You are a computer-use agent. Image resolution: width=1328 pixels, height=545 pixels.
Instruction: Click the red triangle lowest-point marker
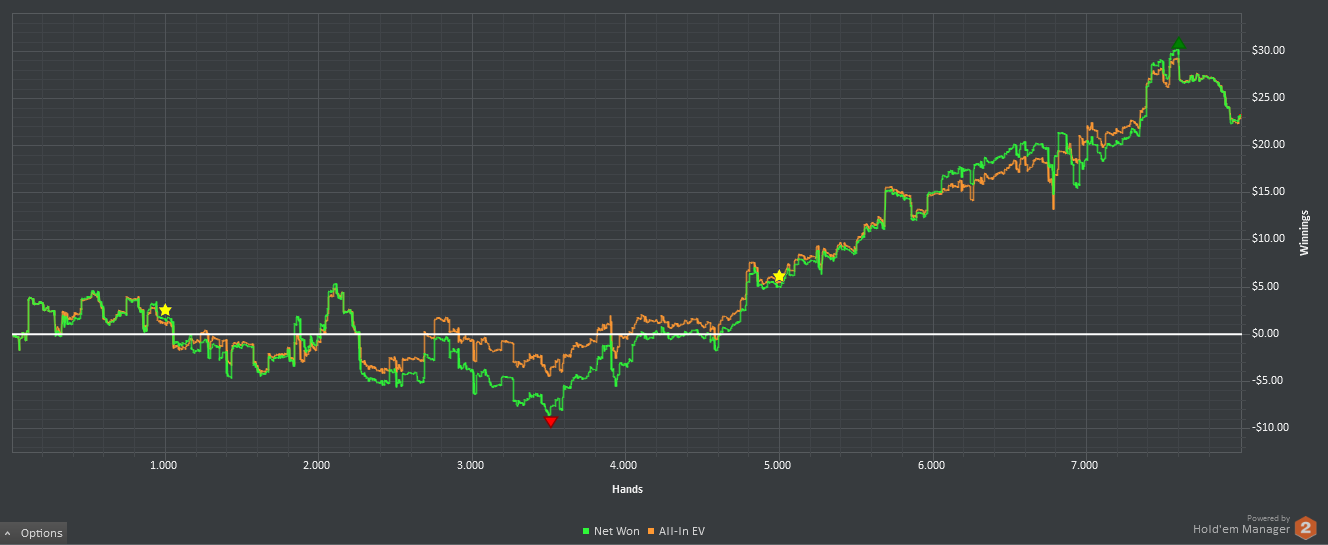point(551,421)
